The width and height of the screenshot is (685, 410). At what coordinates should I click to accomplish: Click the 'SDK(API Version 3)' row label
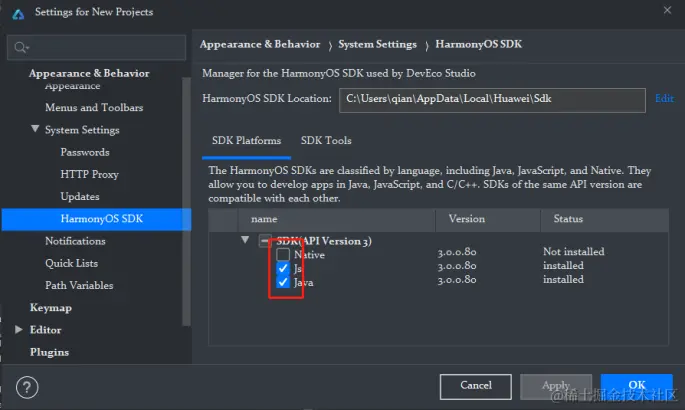[324, 241]
